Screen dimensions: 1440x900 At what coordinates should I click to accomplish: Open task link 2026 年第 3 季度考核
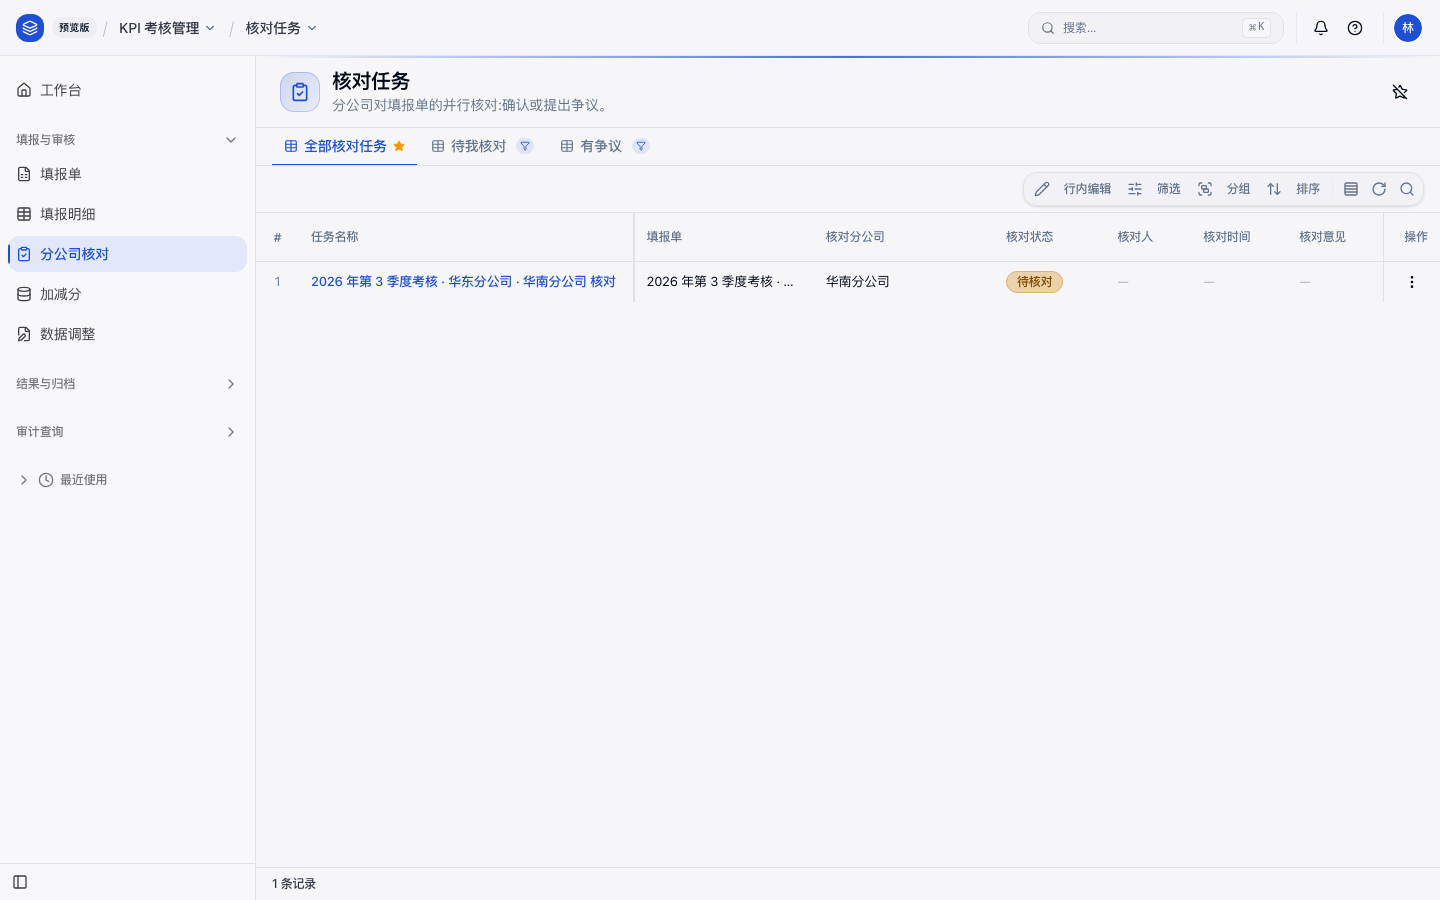click(463, 282)
